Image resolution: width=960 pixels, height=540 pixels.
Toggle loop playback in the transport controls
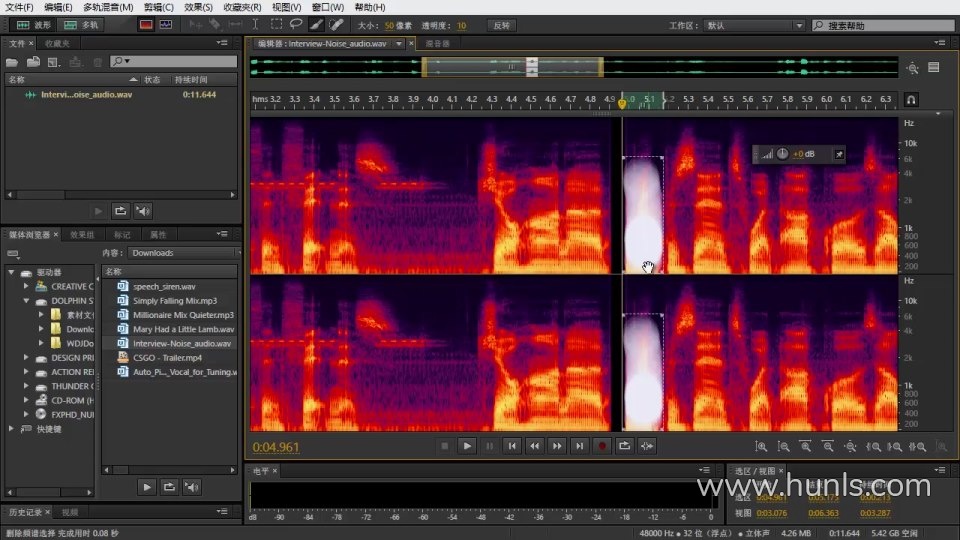tap(625, 446)
